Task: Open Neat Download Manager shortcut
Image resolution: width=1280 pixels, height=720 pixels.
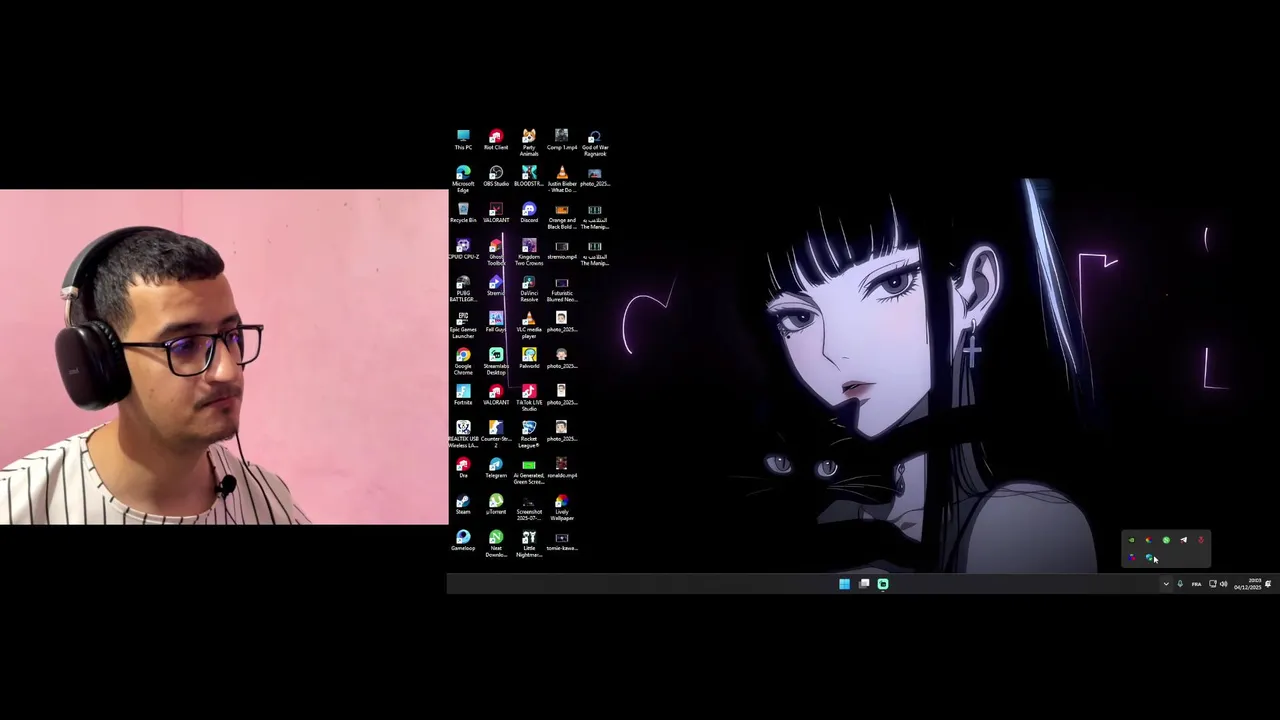Action: point(496,544)
